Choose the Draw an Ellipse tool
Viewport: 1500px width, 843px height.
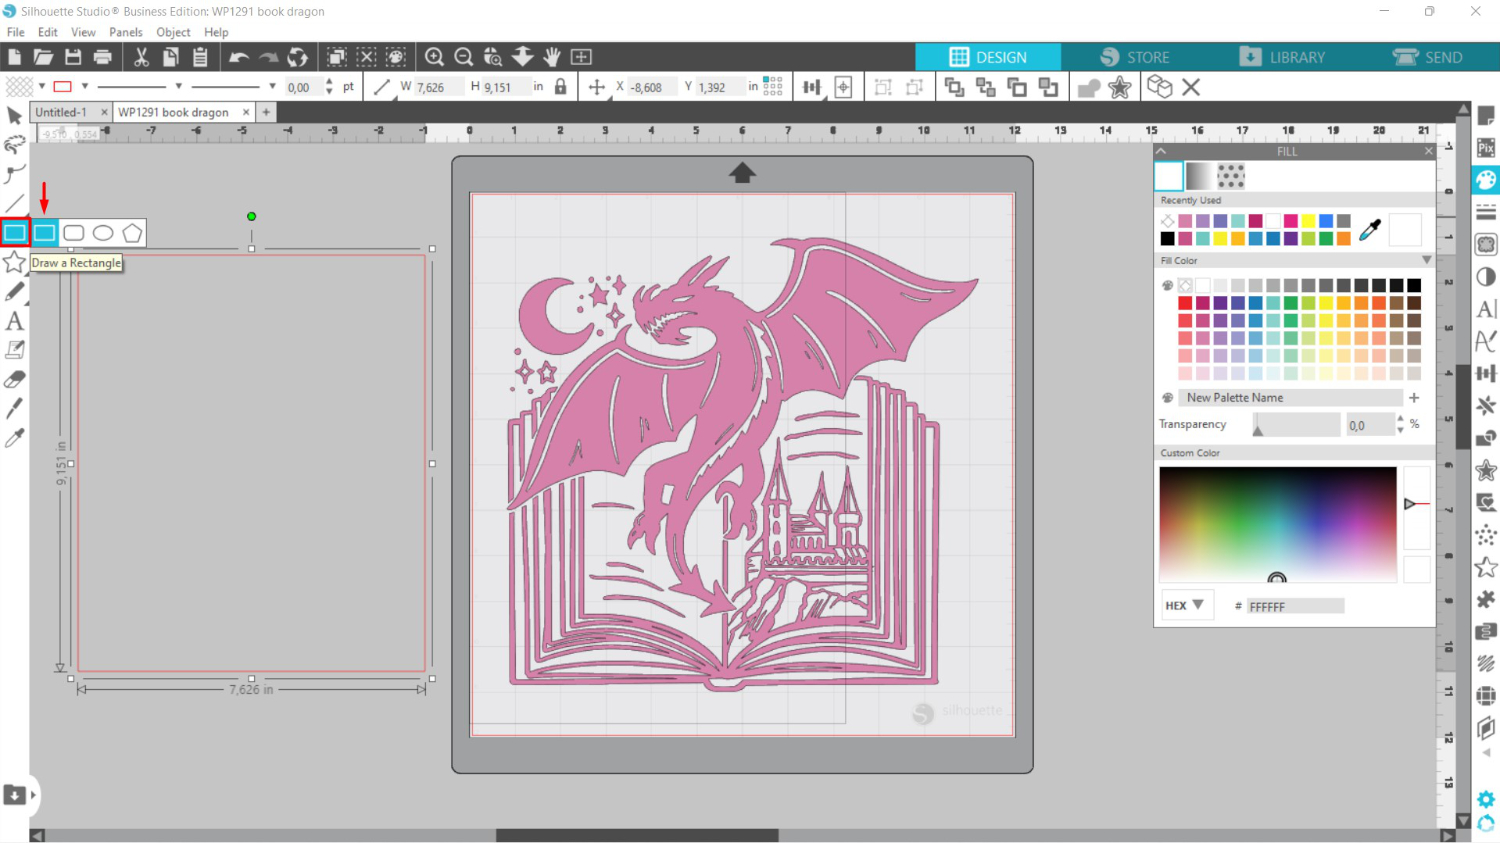click(103, 233)
